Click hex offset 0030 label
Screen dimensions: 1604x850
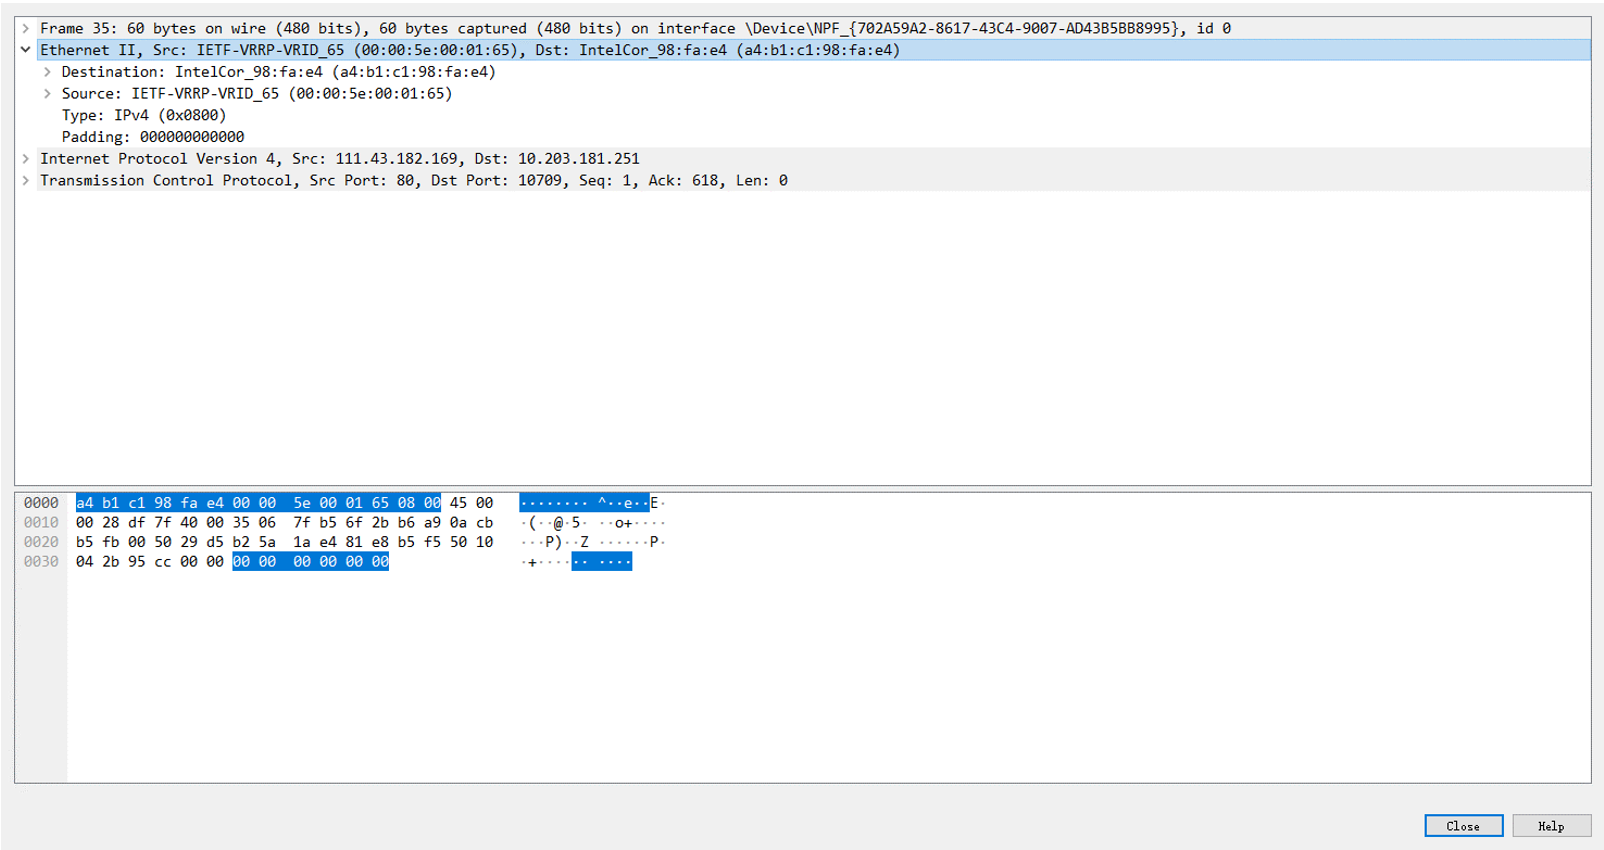[41, 561]
